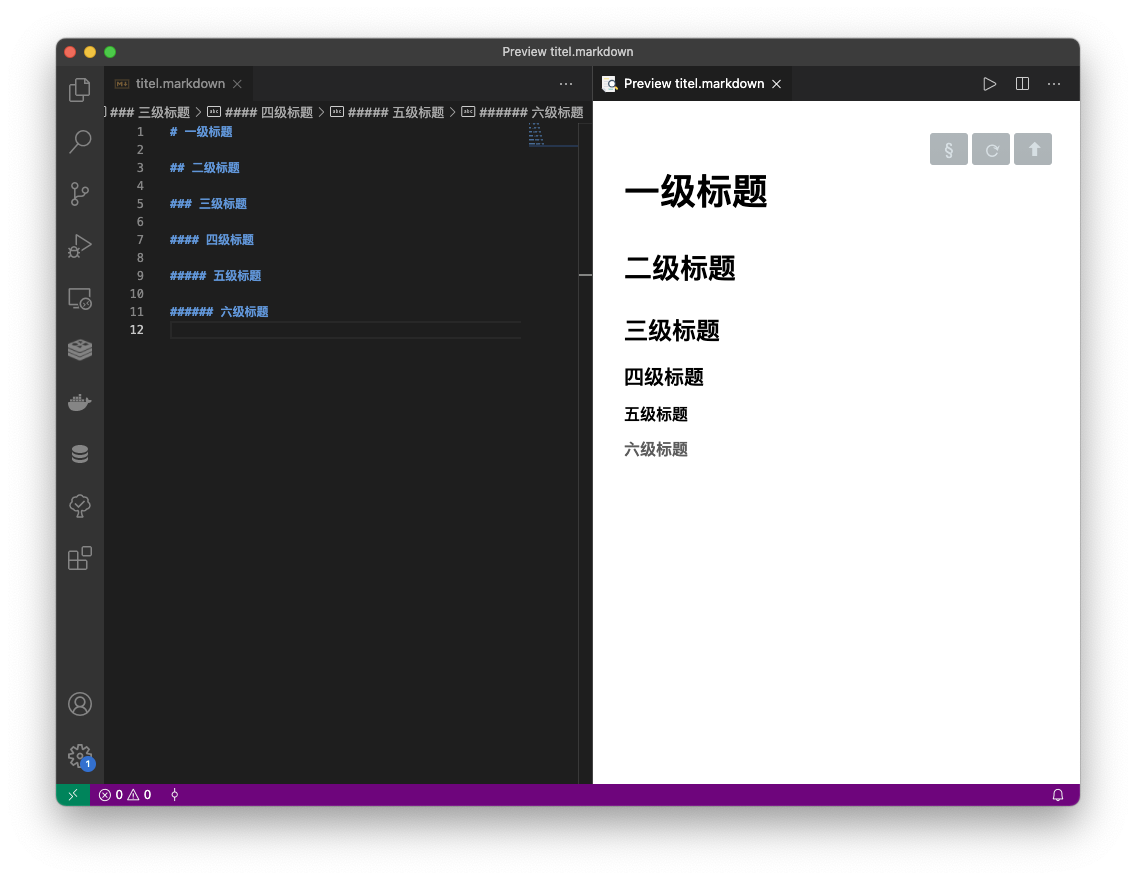The height and width of the screenshot is (880, 1136).
Task: Open the Search view icon
Action: pos(80,141)
